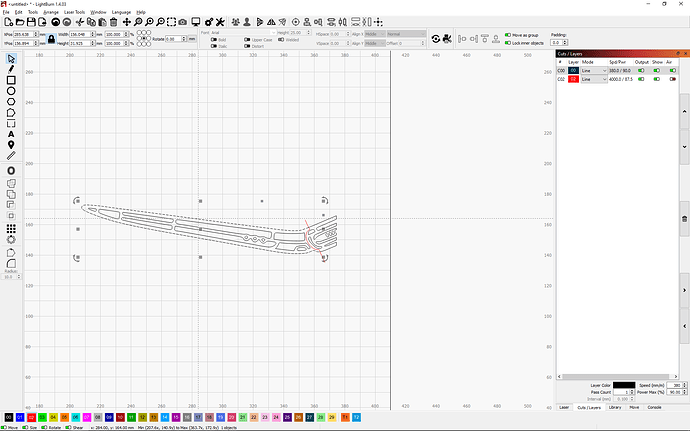Toggle the aspect ratio lock icon
This screenshot has width=690, height=431.
pyautogui.click(x=51, y=39)
